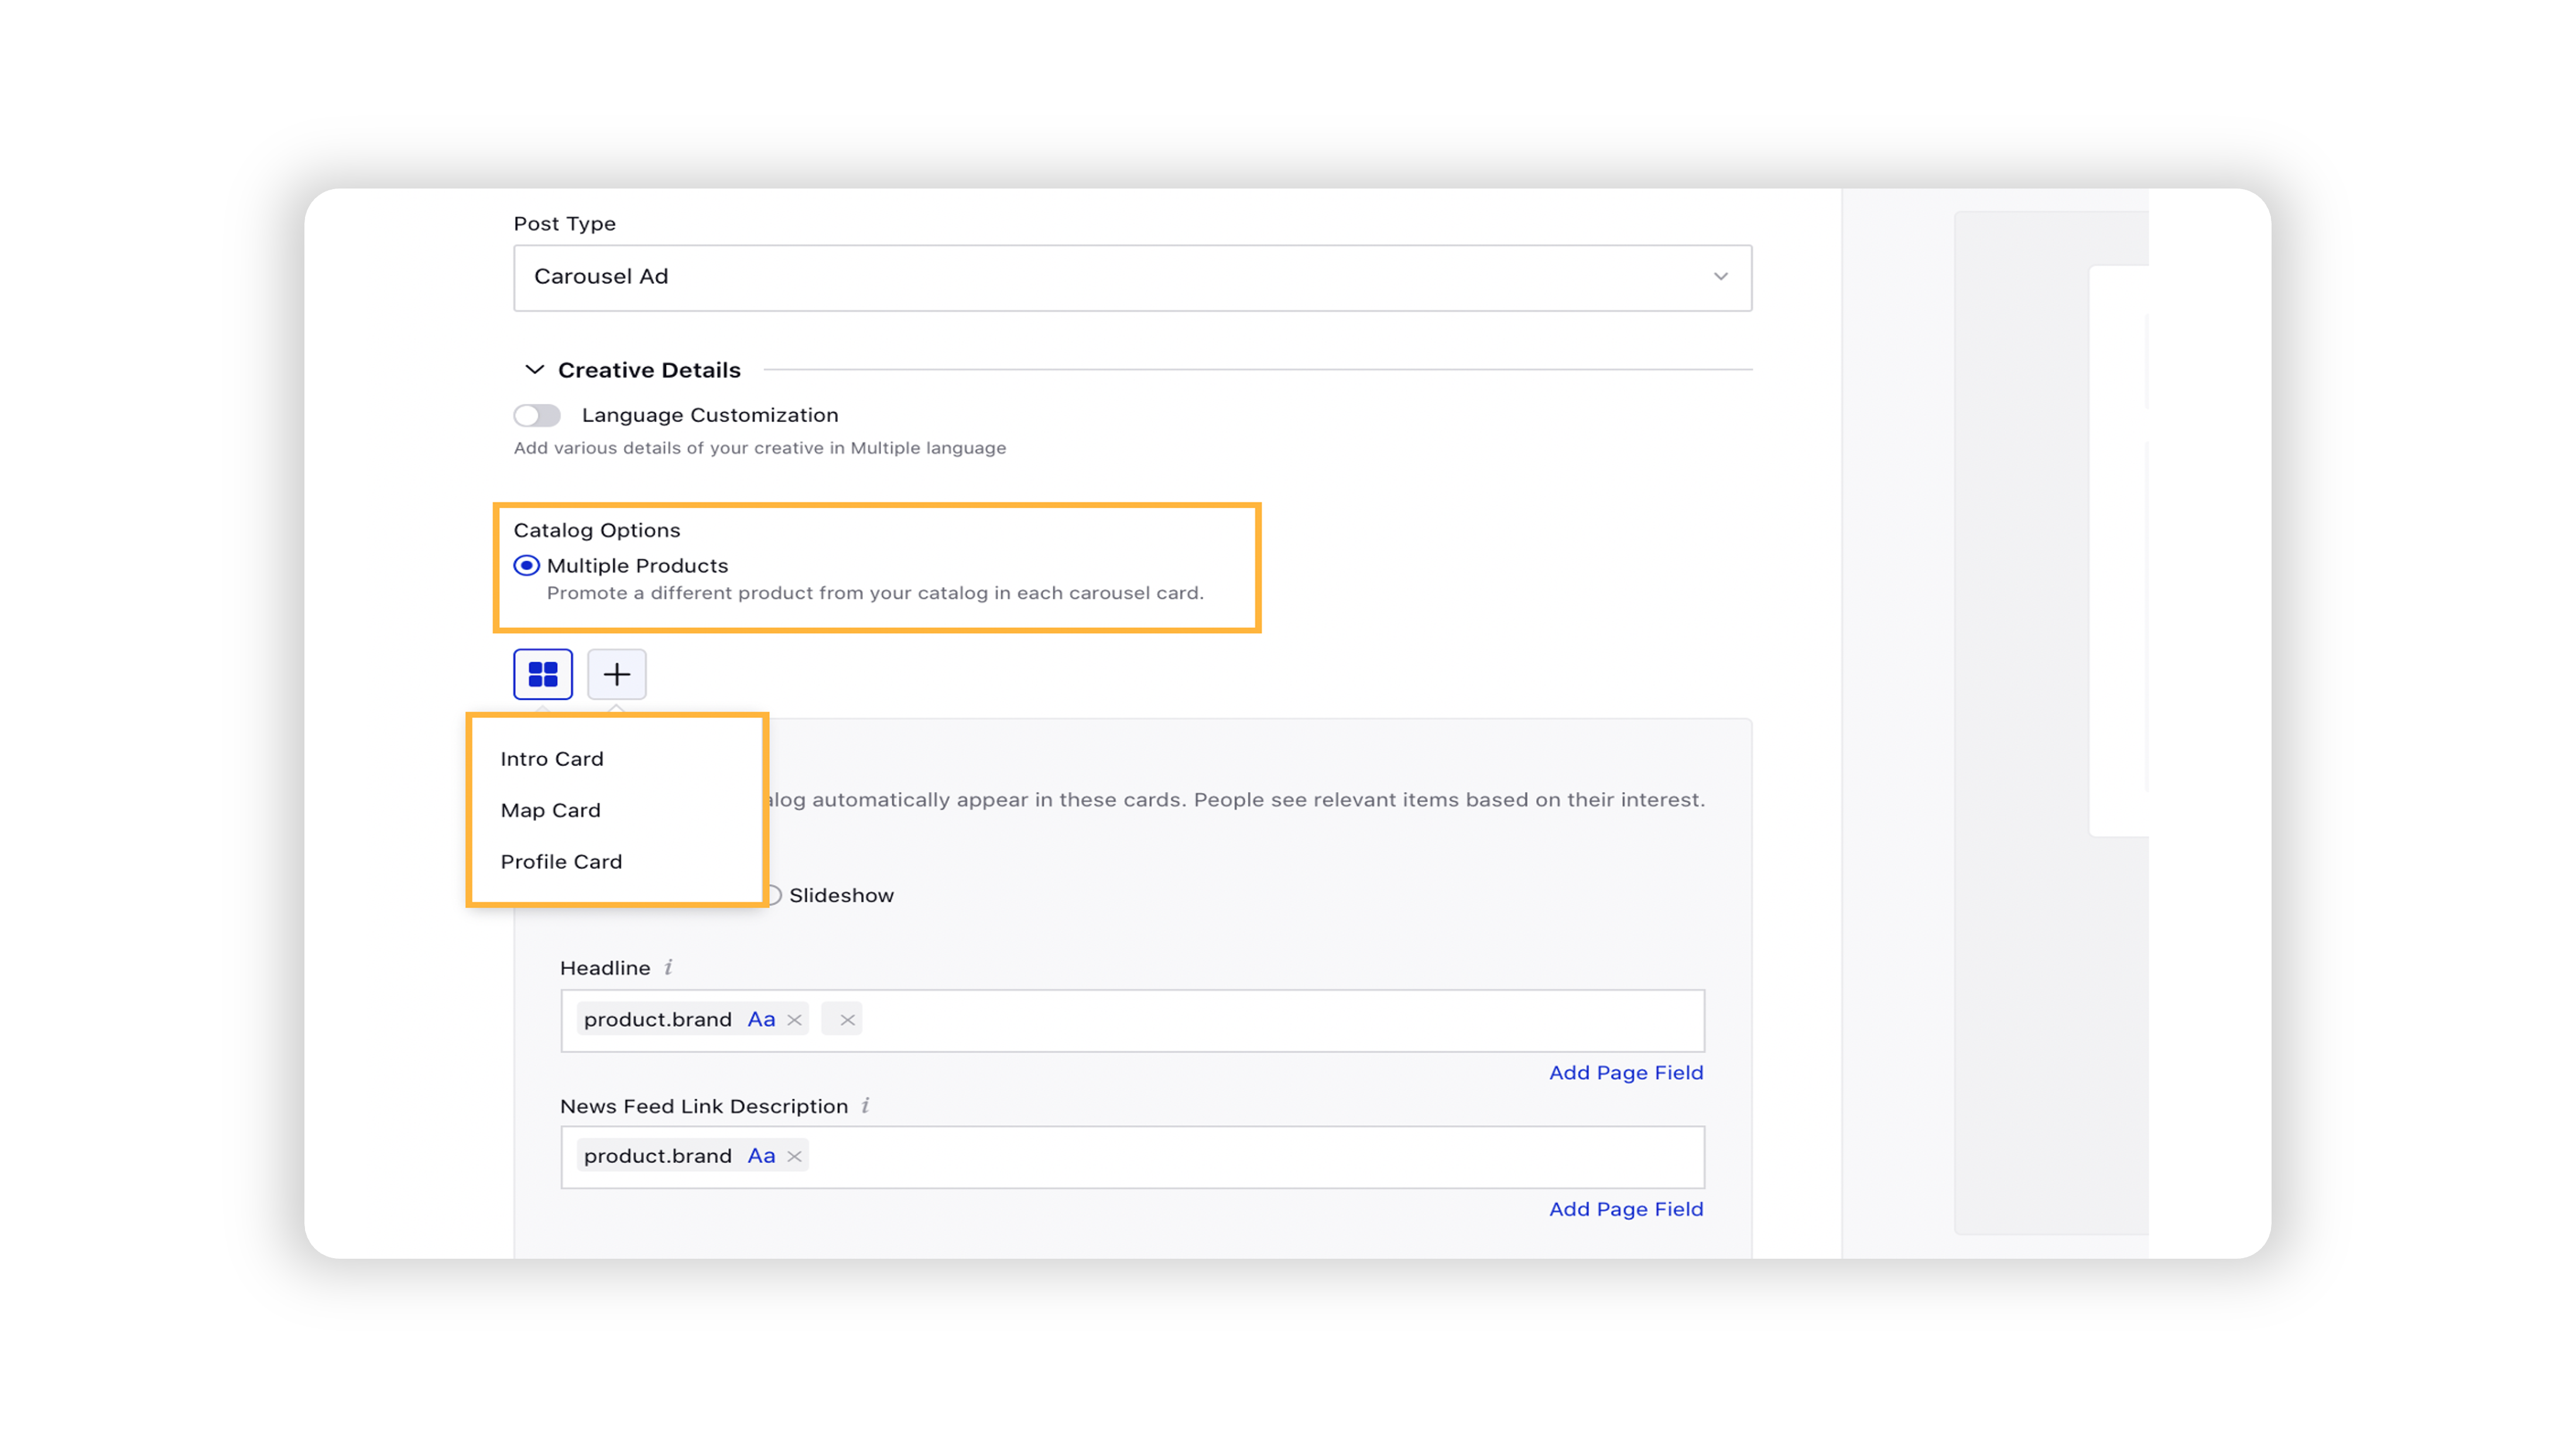Toggle the Aa option in News Feed Description tag
Viewport: 2576px width, 1449px height.
(x=761, y=1156)
